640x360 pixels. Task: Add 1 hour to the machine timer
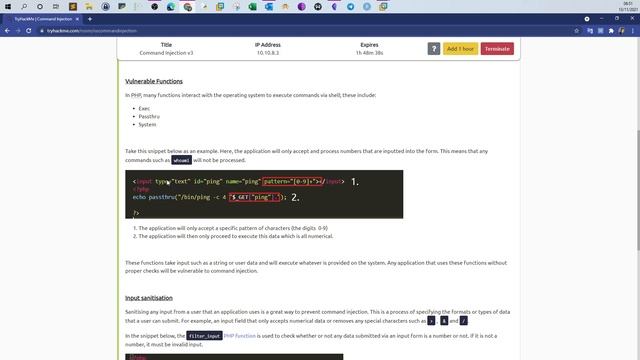click(x=460, y=49)
